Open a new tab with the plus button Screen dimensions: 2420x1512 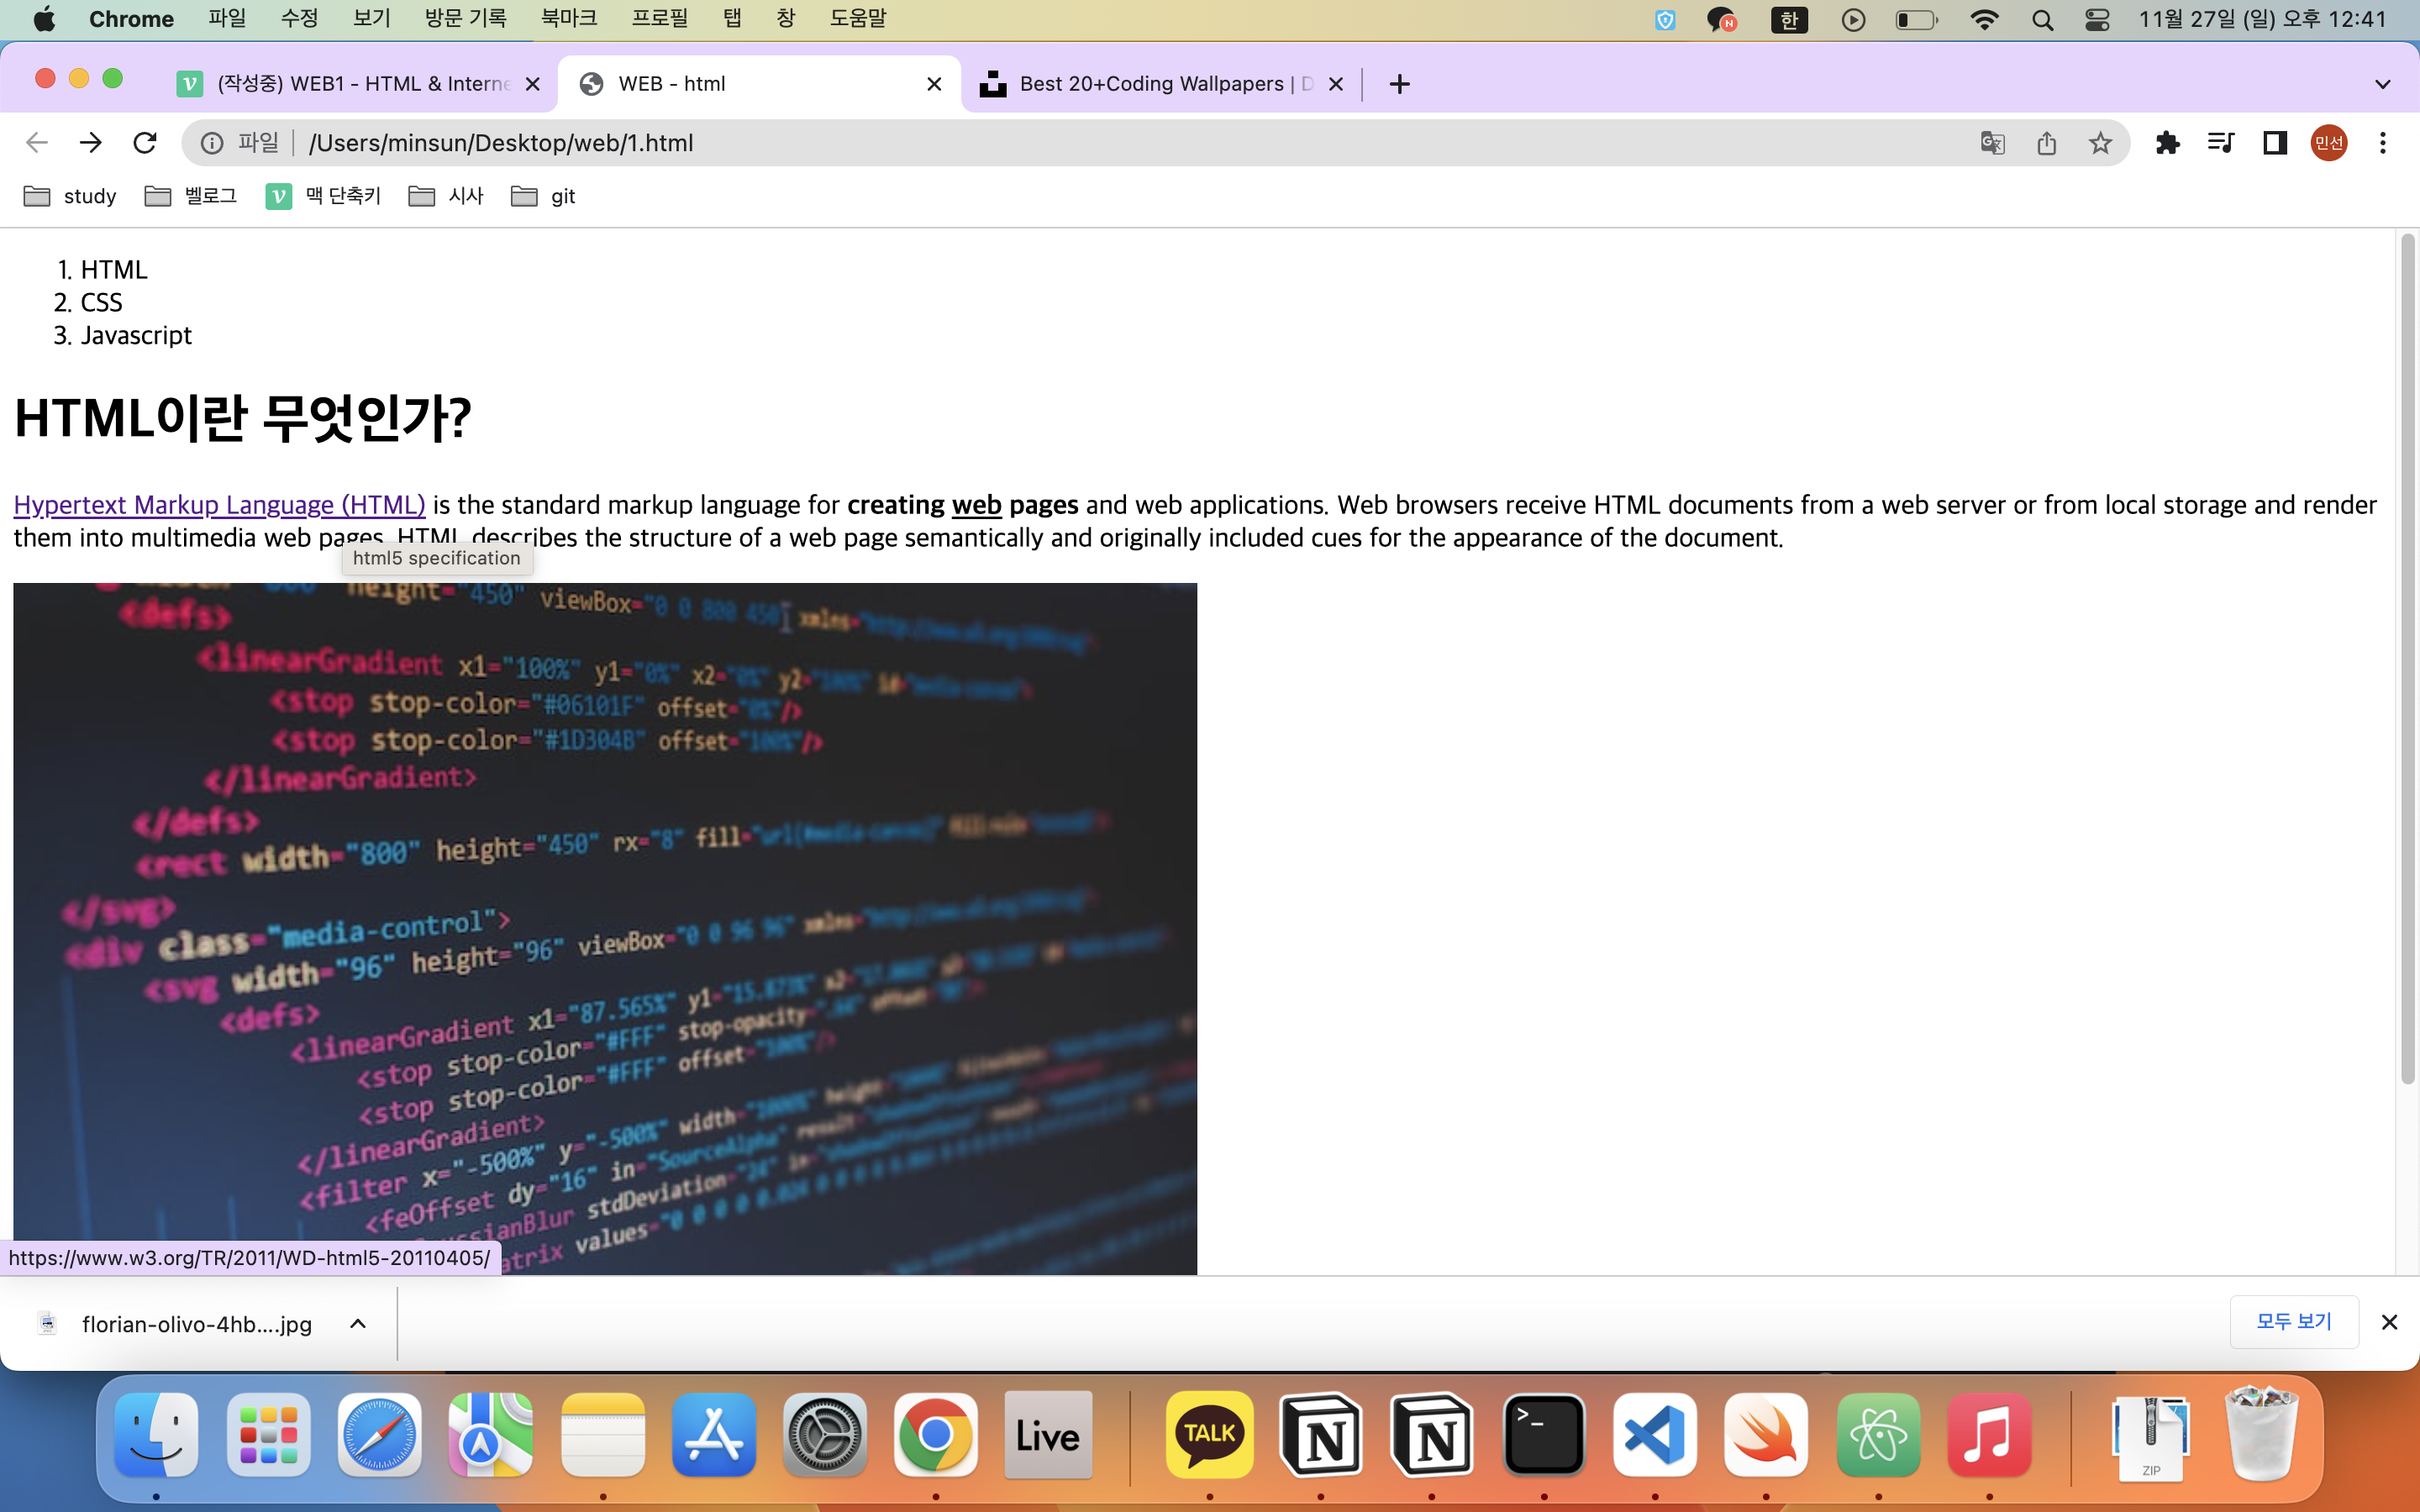(x=1399, y=84)
